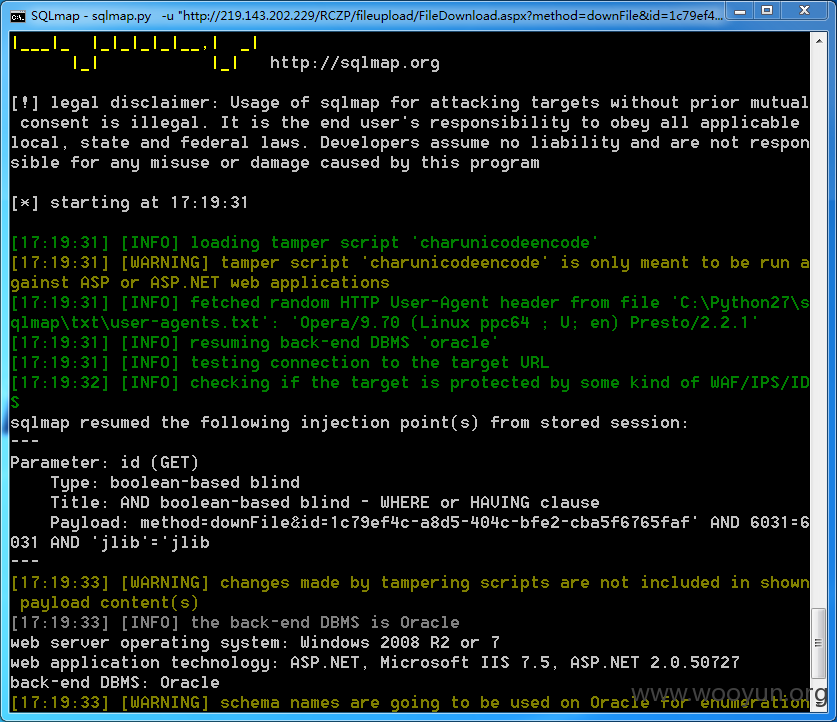Click the SQLmap window title text
Image resolution: width=837 pixels, height=722 pixels.
tap(377, 16)
